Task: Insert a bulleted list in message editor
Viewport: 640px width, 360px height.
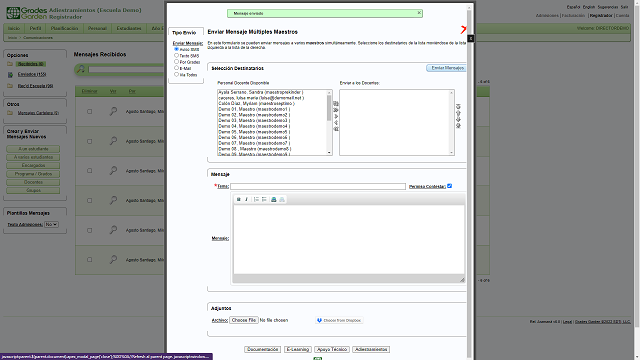Action: tap(264, 200)
